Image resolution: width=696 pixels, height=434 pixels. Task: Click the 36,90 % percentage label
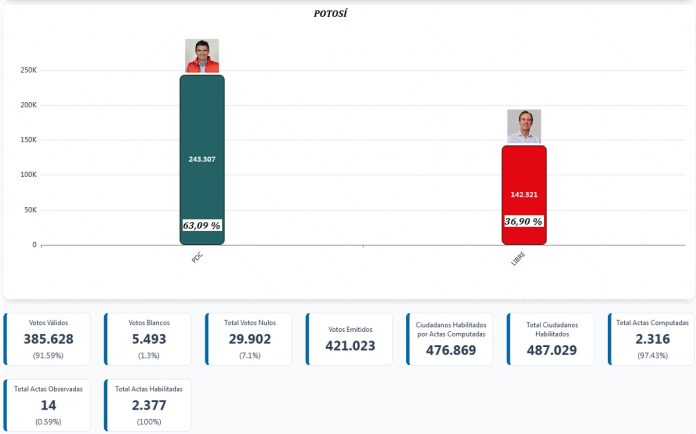pyautogui.click(x=524, y=222)
